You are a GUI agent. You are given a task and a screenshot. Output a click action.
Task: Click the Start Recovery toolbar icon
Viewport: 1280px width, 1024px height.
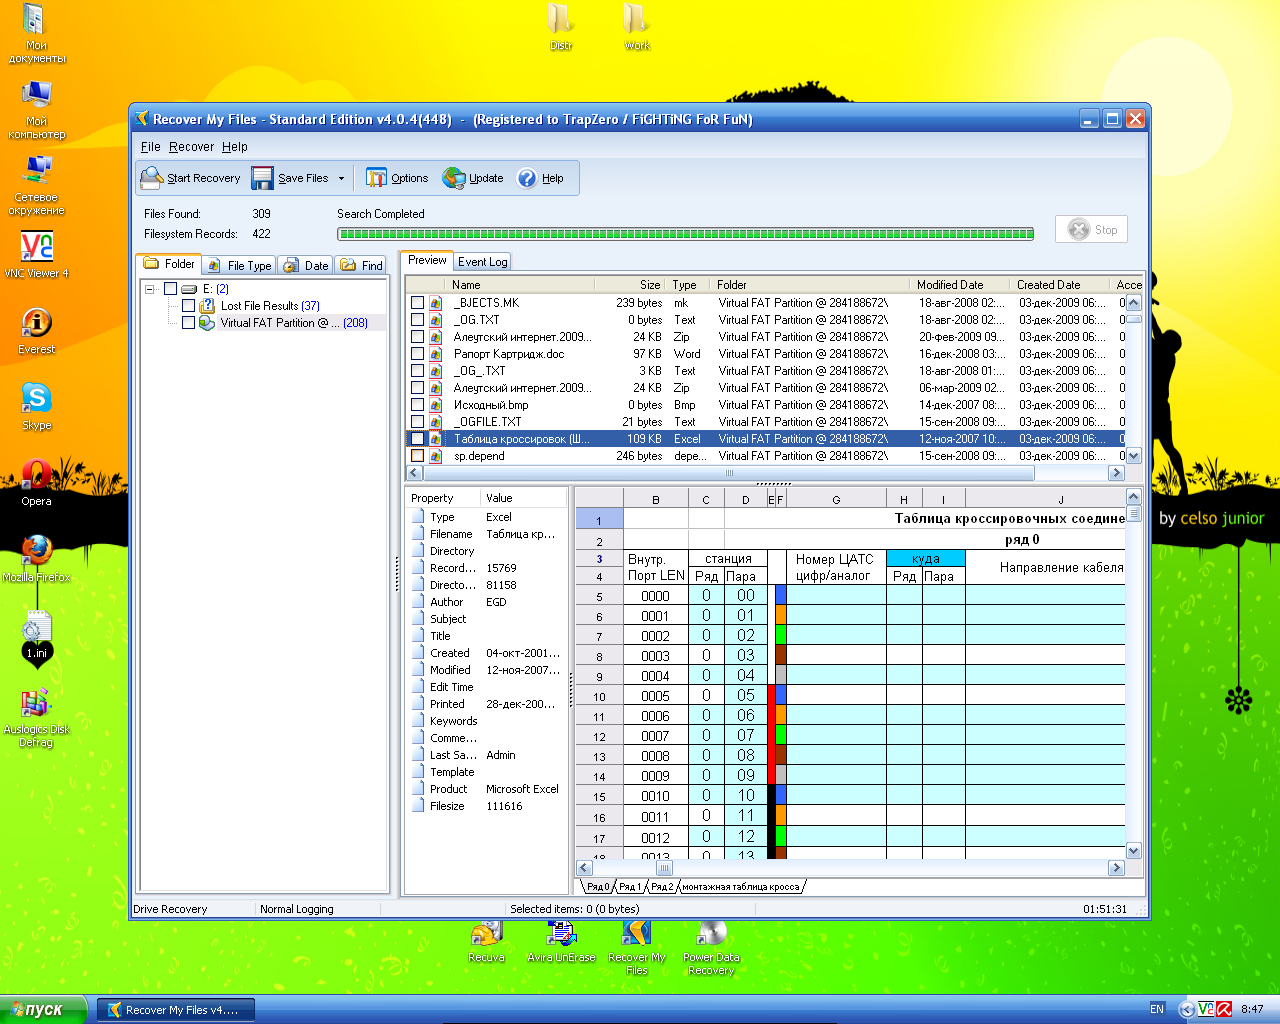(x=152, y=178)
